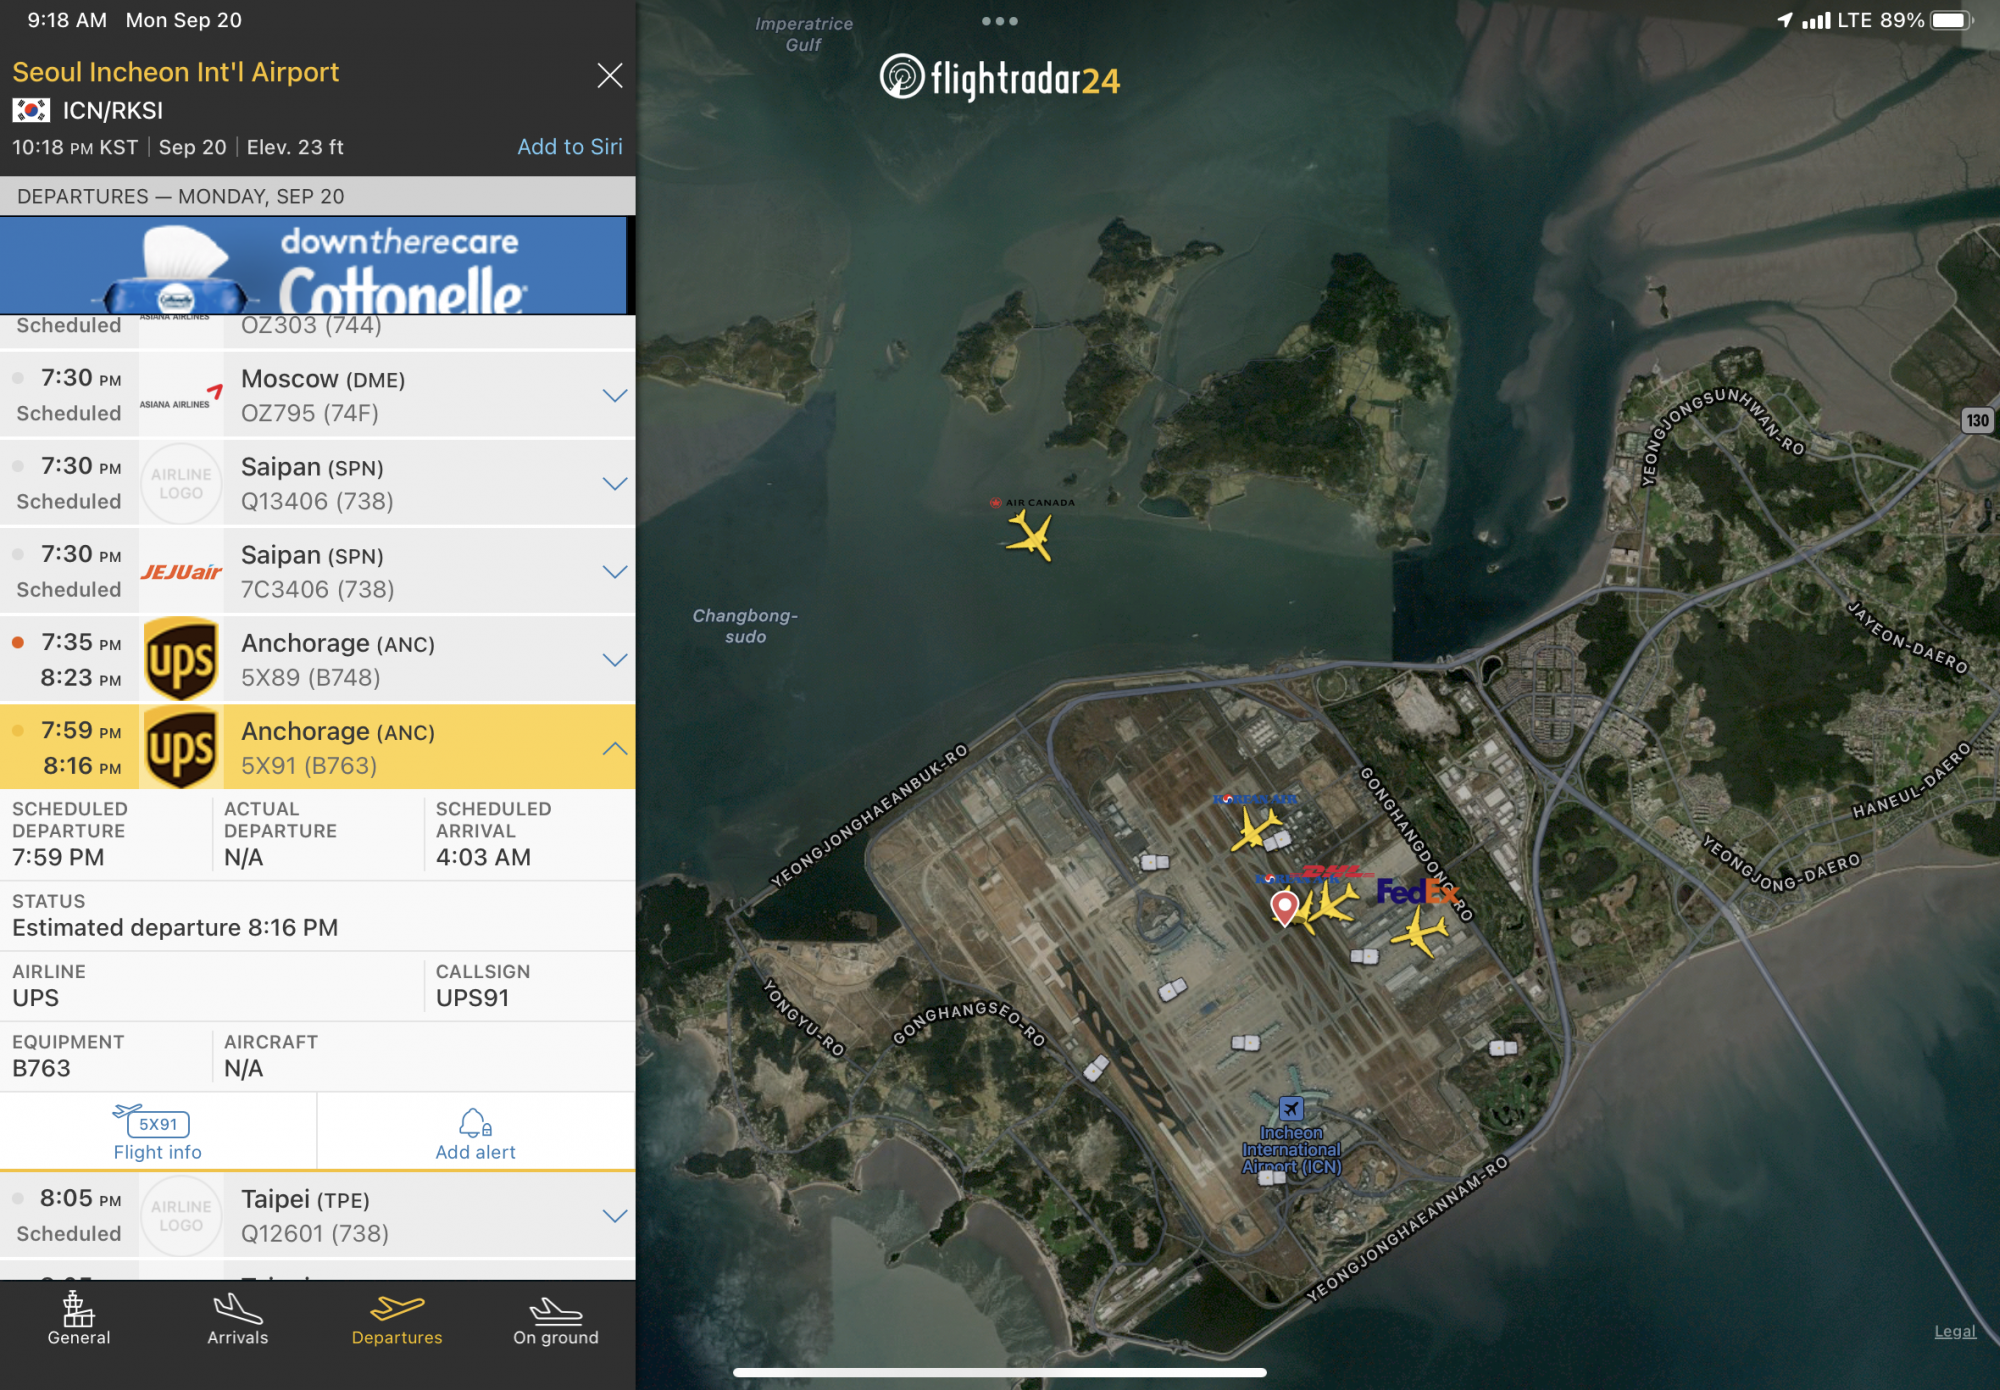Collapse the Anchorage 5X91 flight details
The width and height of the screenshot is (2000, 1390).
615,748
